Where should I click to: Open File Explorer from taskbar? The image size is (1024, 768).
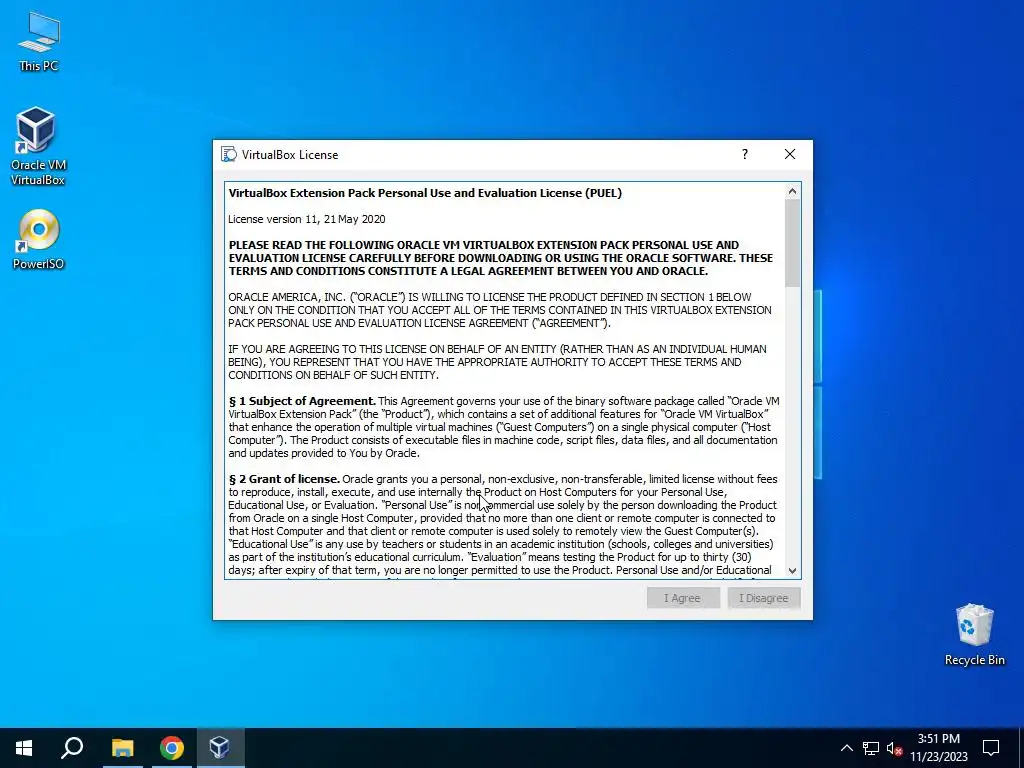point(122,748)
